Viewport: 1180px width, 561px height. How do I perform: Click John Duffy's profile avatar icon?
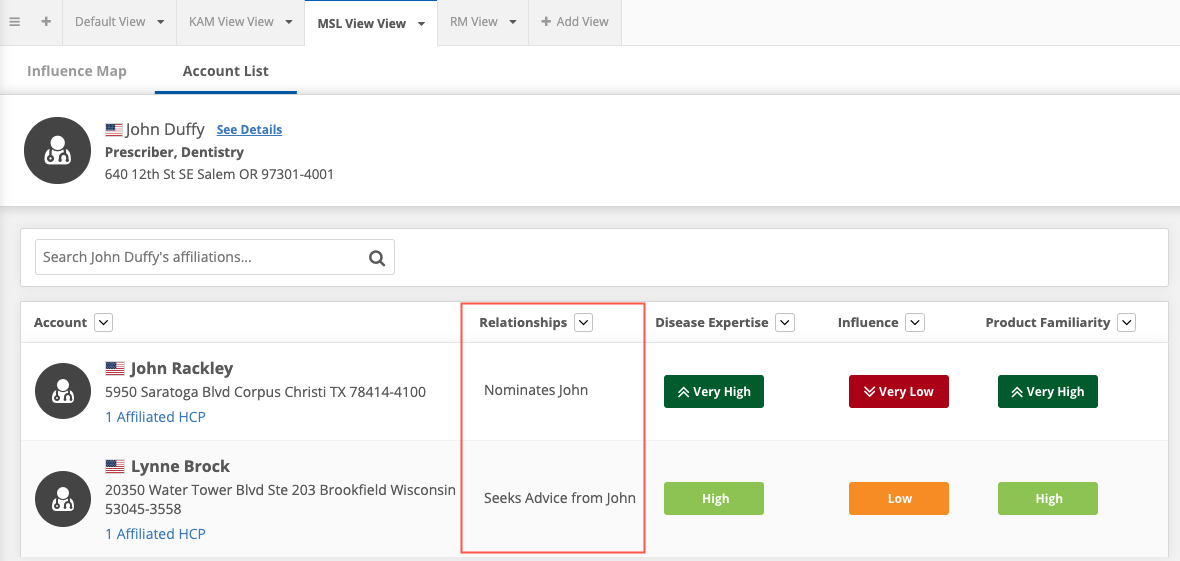[58, 150]
